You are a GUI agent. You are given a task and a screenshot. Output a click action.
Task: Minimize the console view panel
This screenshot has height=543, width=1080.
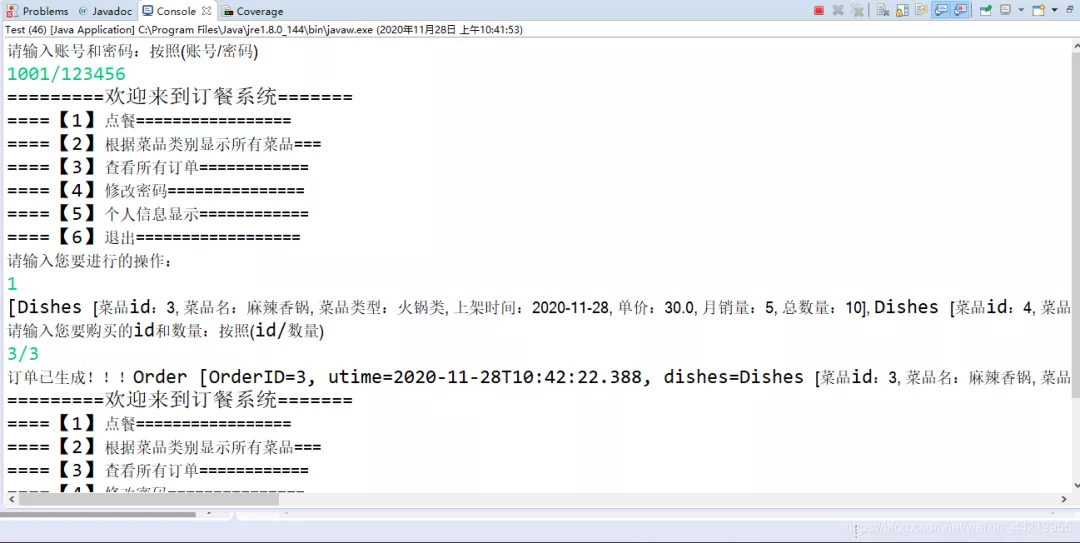(x=1070, y=9)
